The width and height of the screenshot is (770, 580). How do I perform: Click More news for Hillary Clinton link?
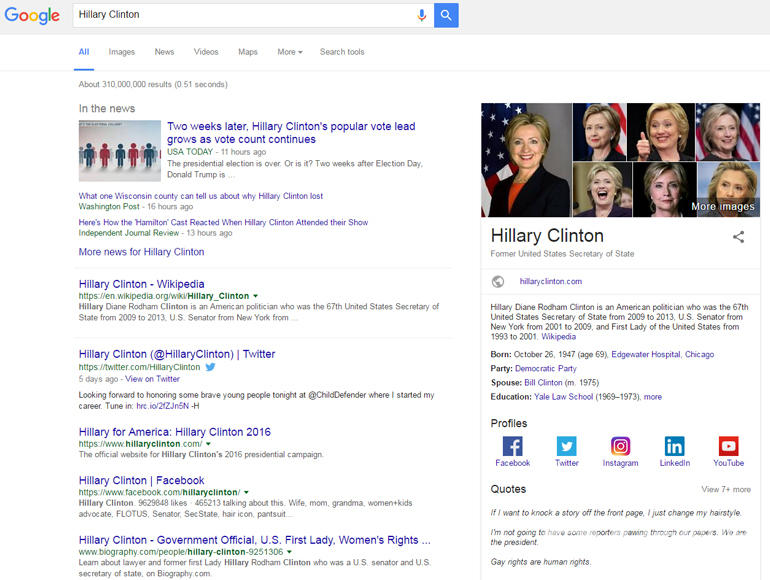coord(141,252)
